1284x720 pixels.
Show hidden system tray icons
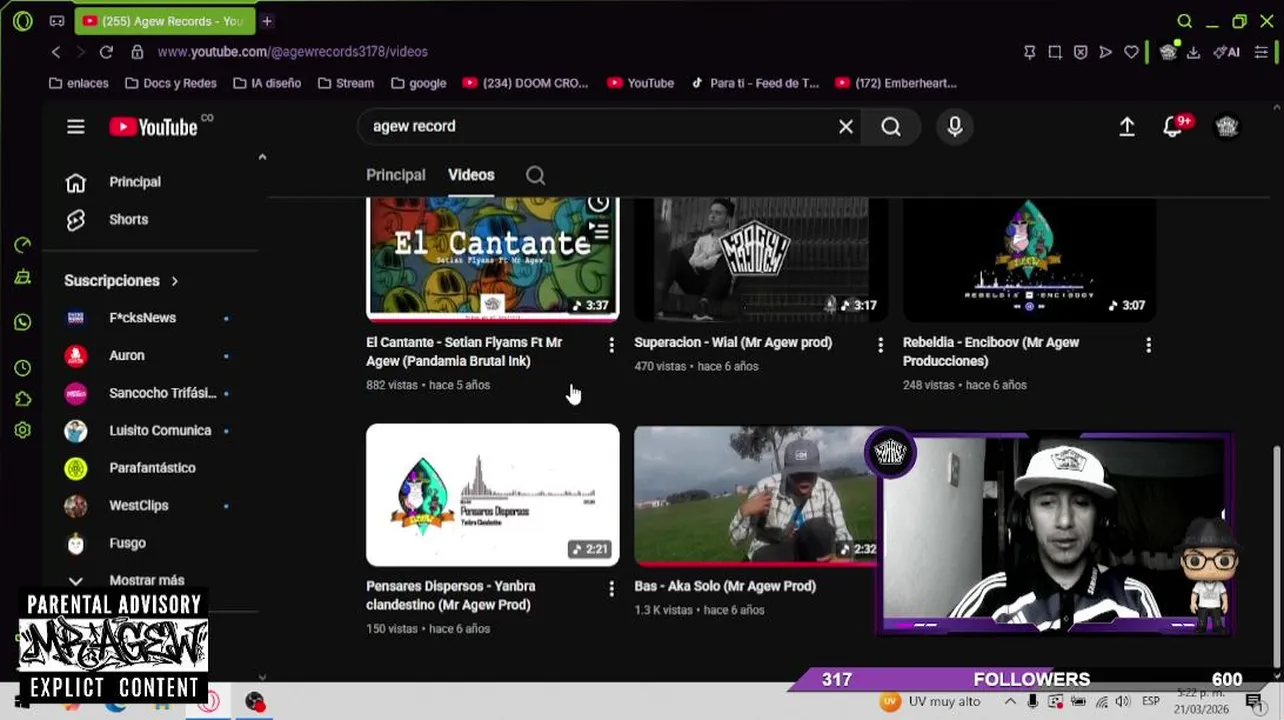tap(1011, 702)
